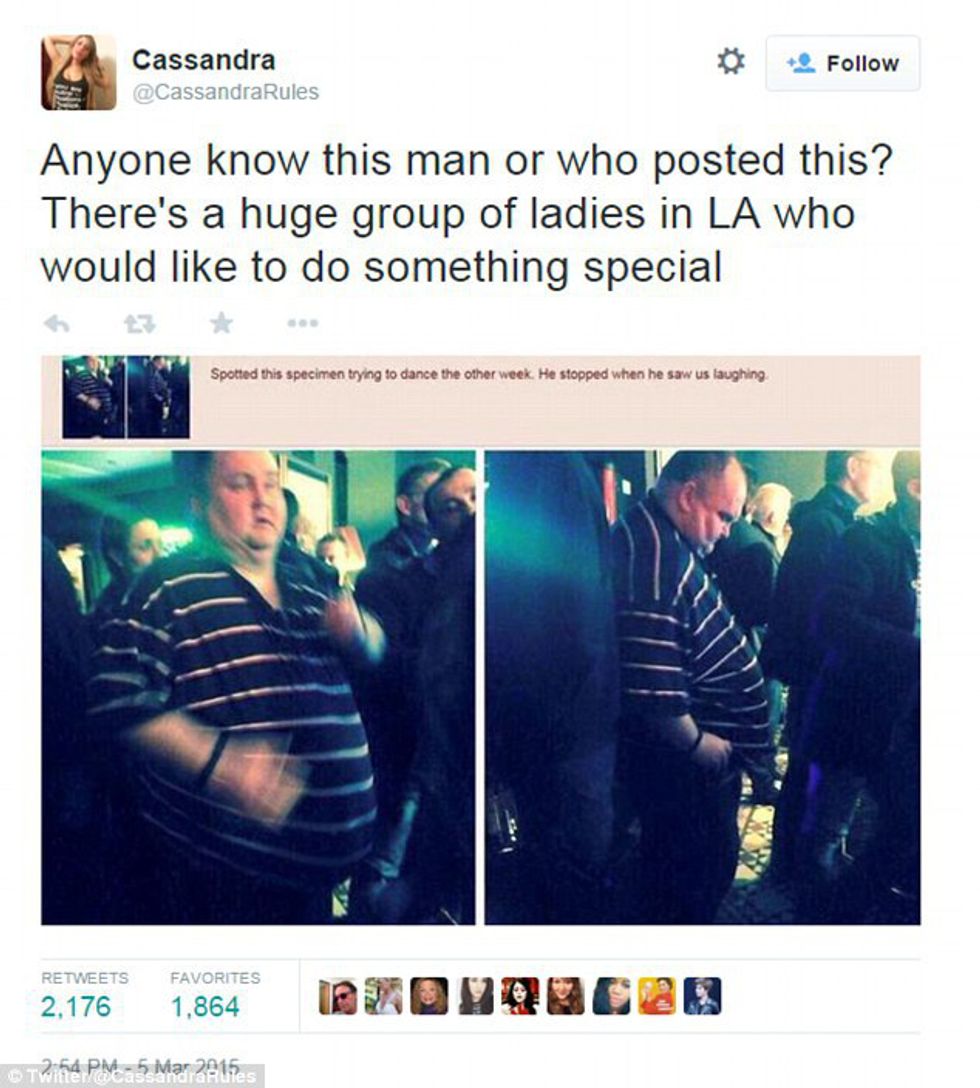Click the Cassandra display name
The width and height of the screenshot is (980, 1088).
[203, 60]
